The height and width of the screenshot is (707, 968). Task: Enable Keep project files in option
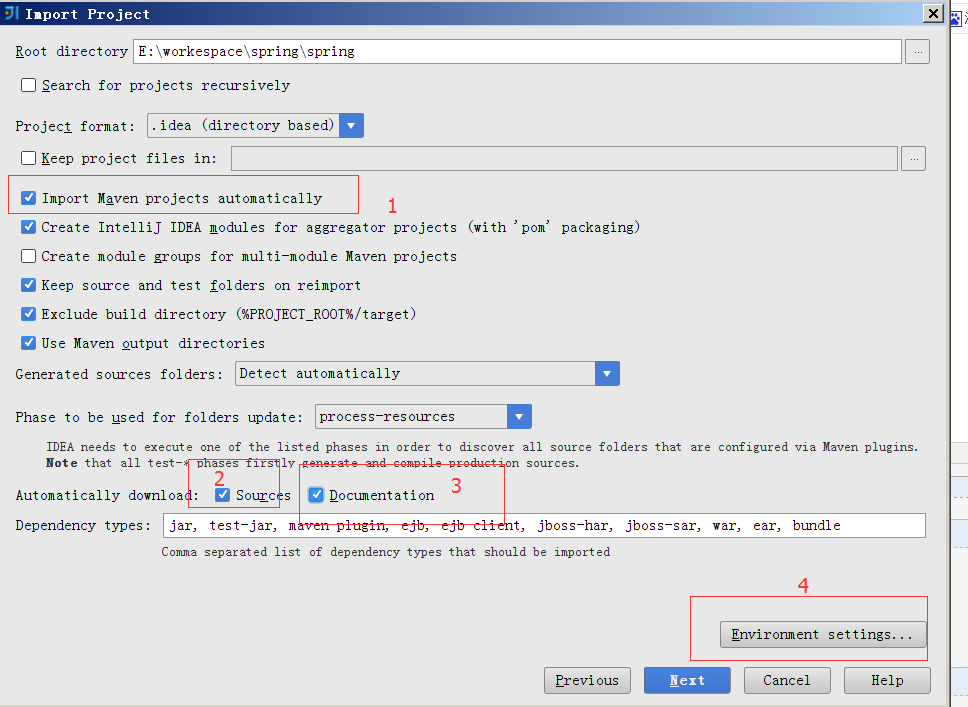[28, 158]
